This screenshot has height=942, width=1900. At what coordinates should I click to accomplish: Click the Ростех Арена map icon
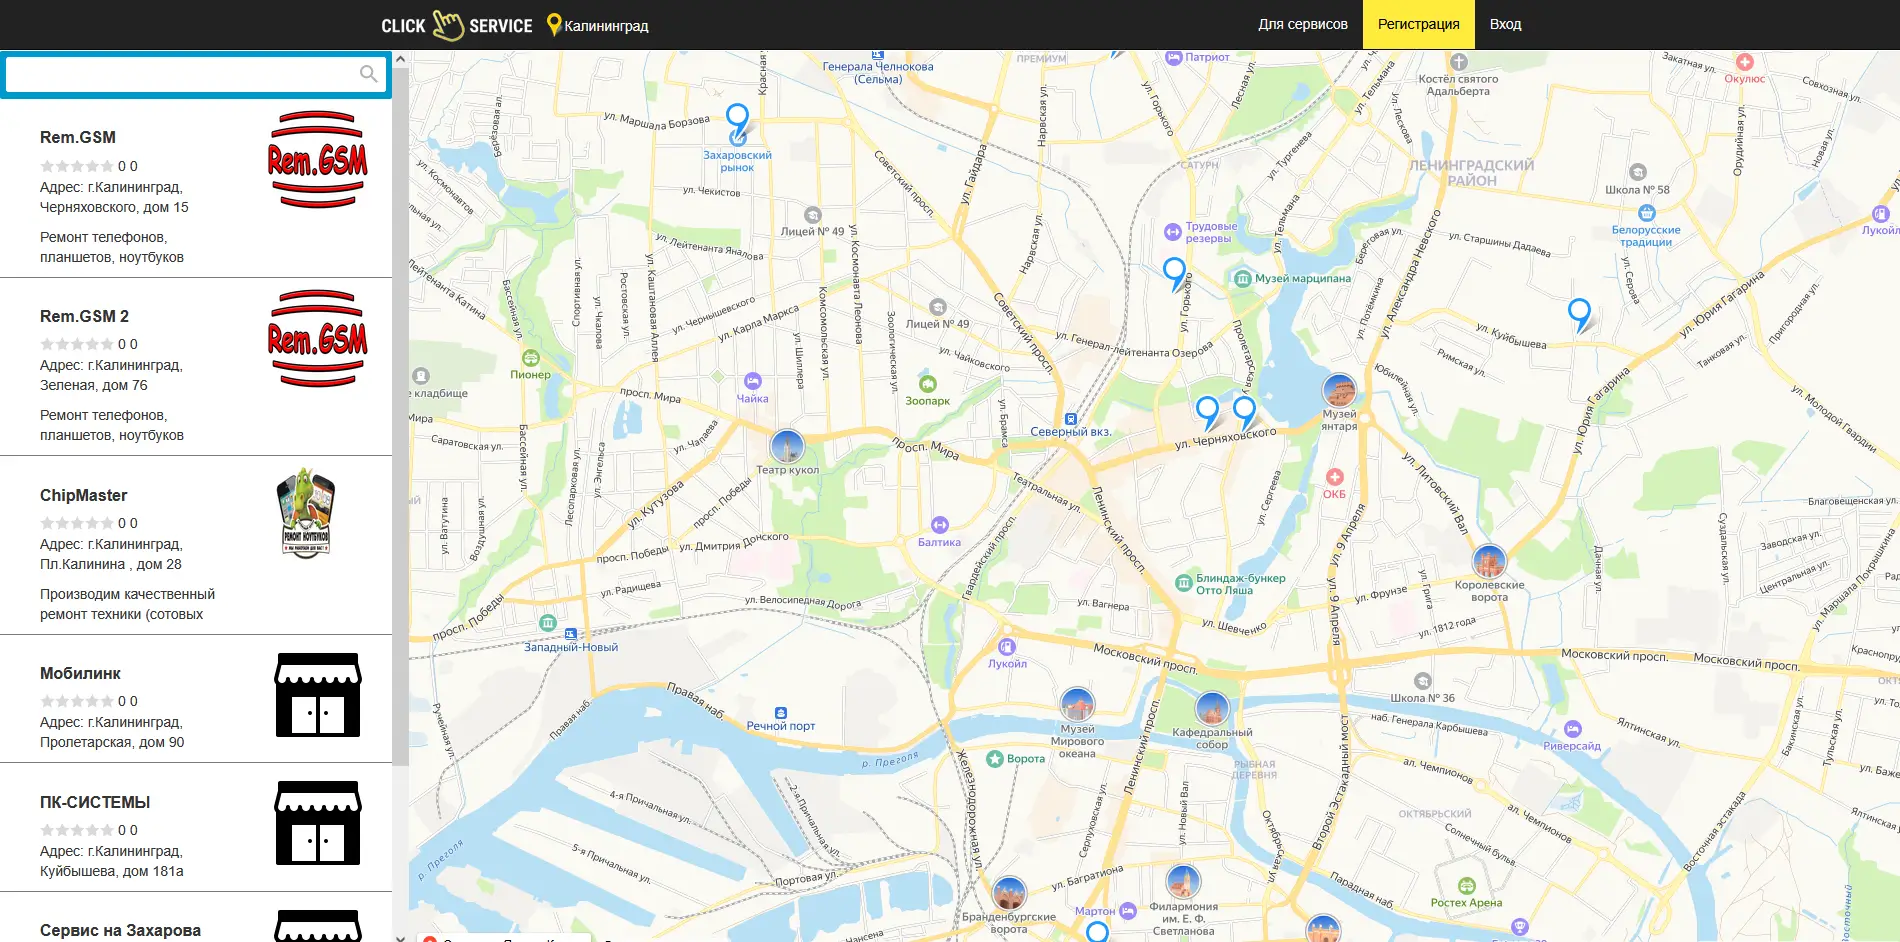1466,886
